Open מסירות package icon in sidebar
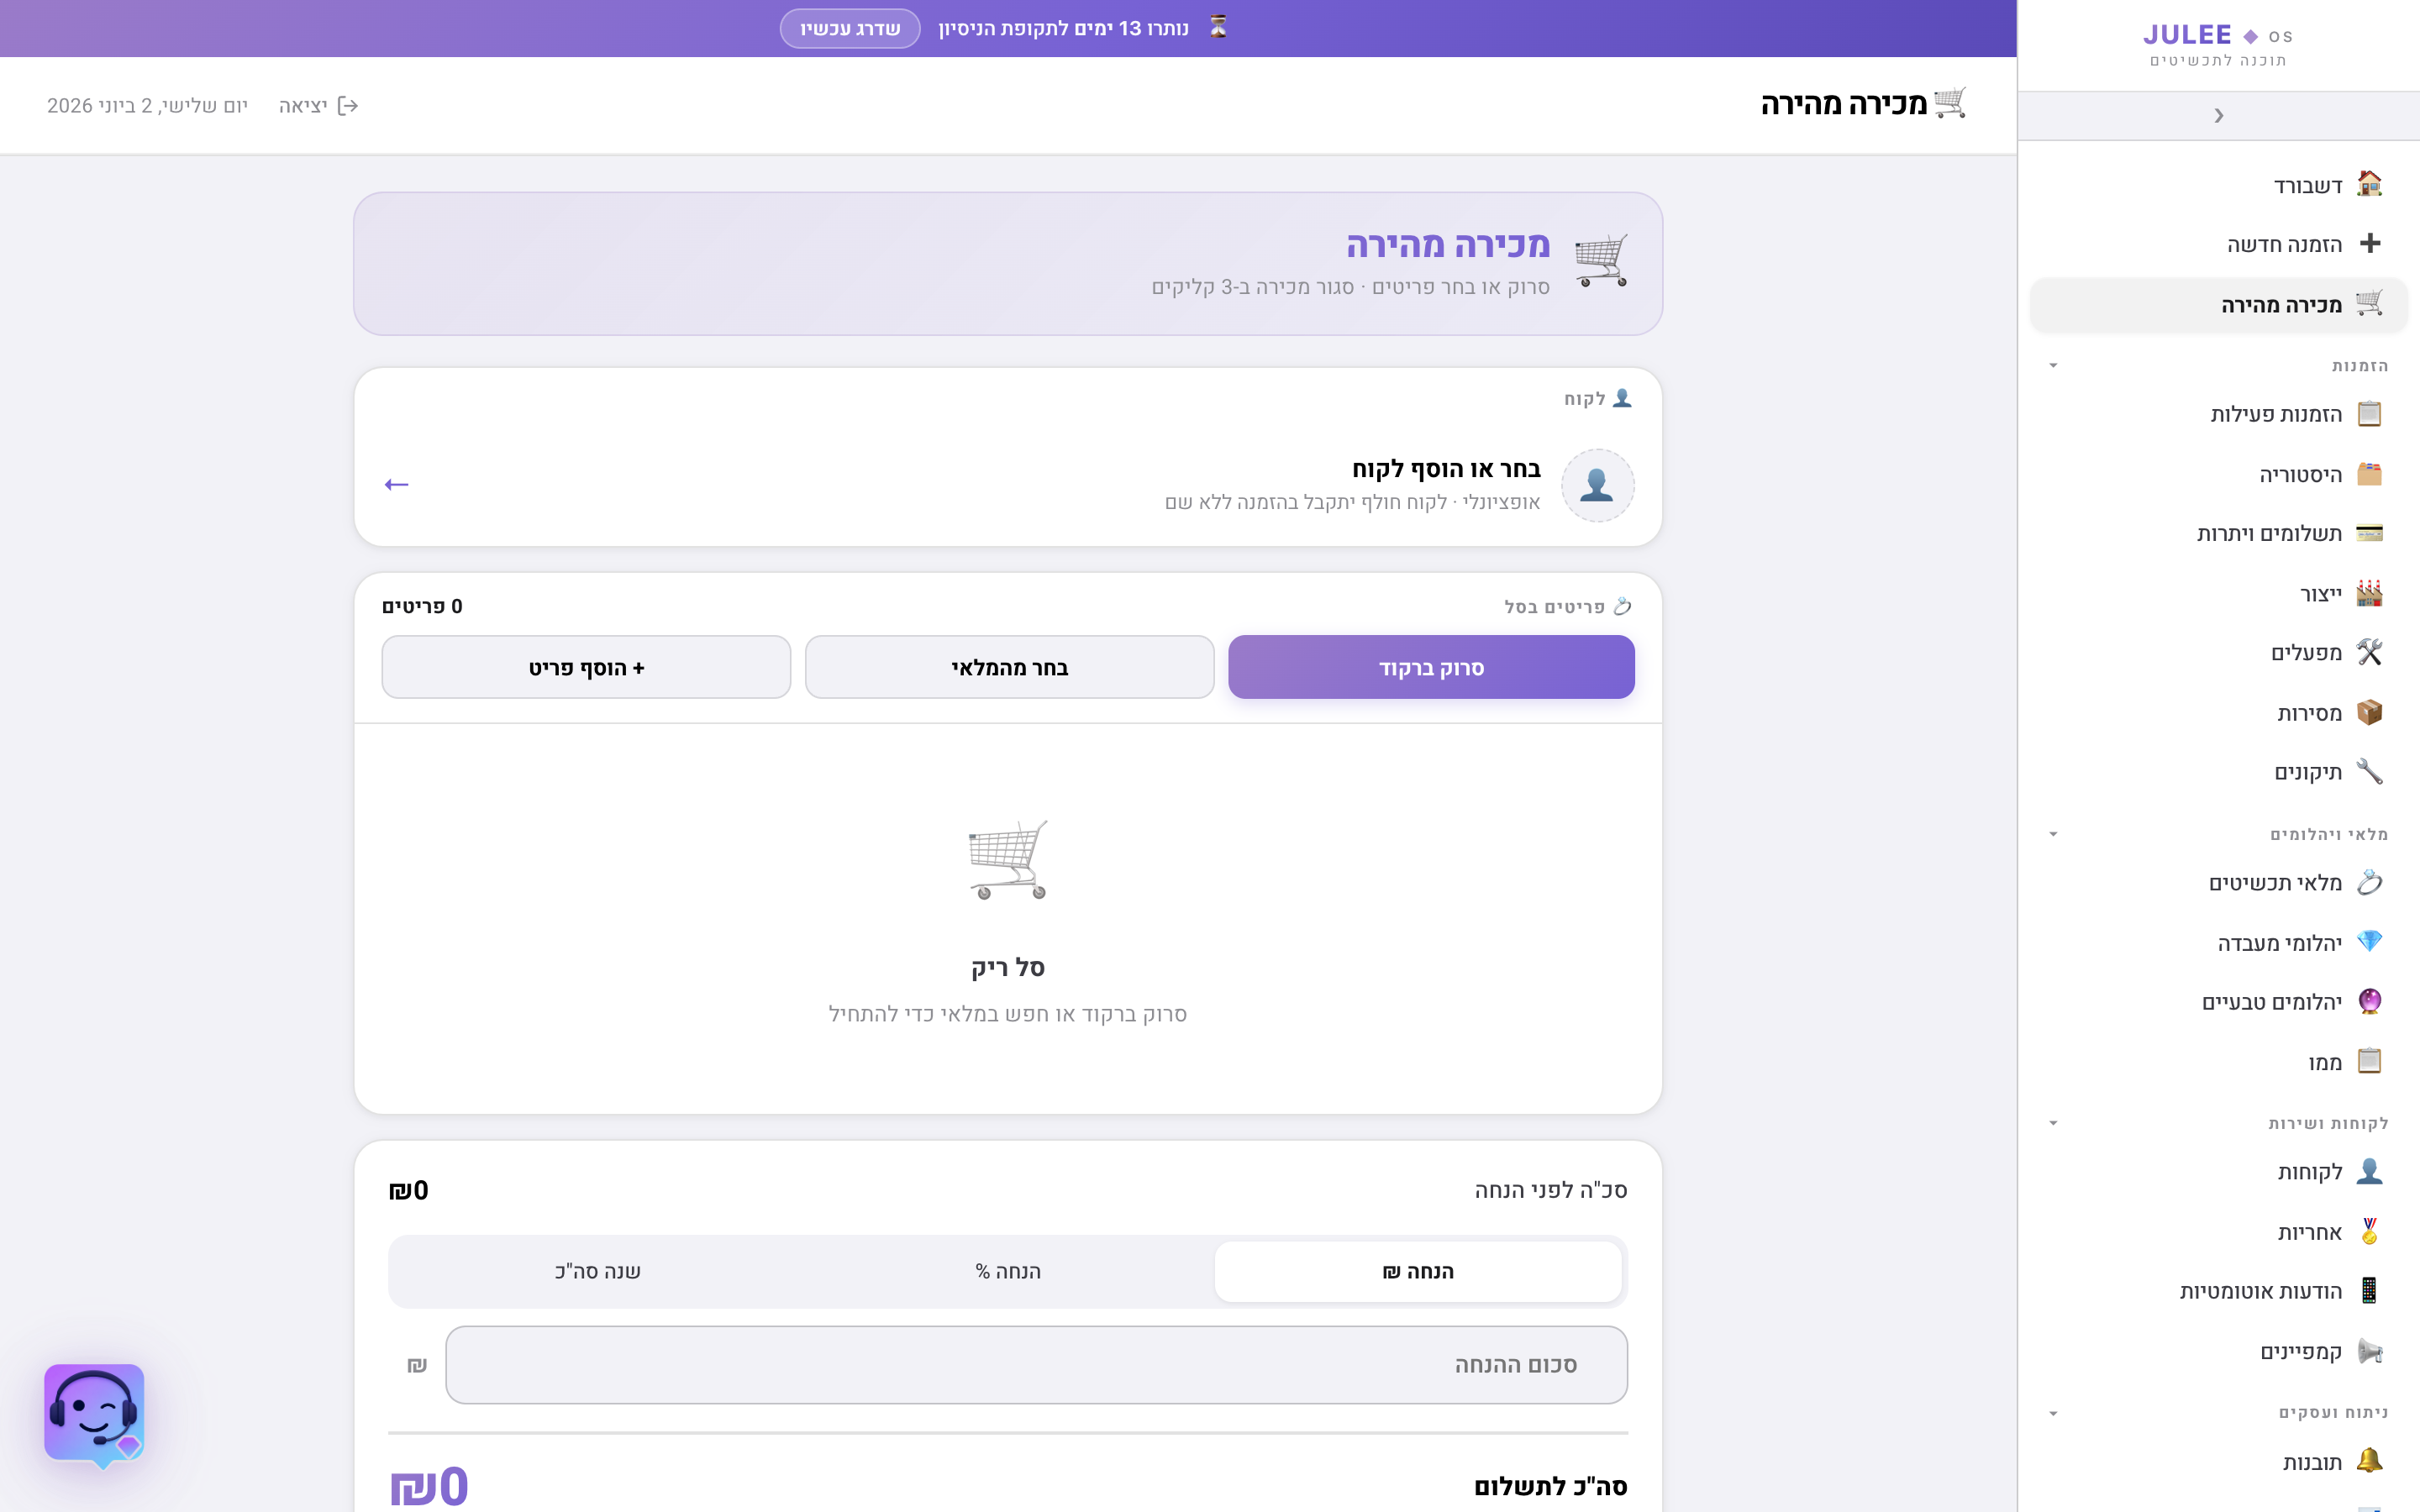Screen dimensions: 2420x1512 2369,712
